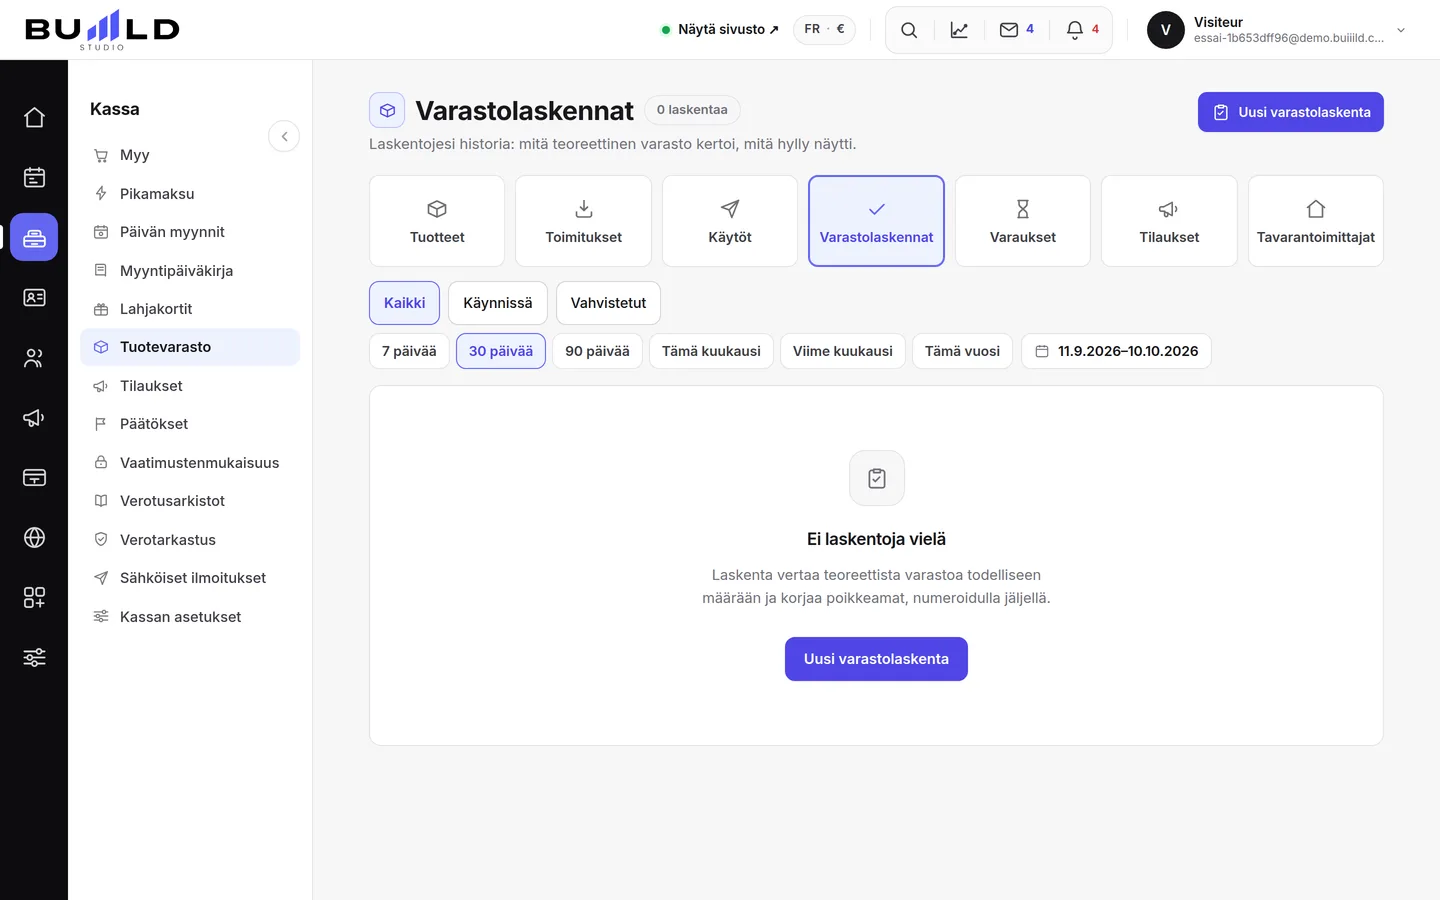The width and height of the screenshot is (1440, 900).
Task: Select the Tämä vuosi period filter
Action: [x=962, y=351]
